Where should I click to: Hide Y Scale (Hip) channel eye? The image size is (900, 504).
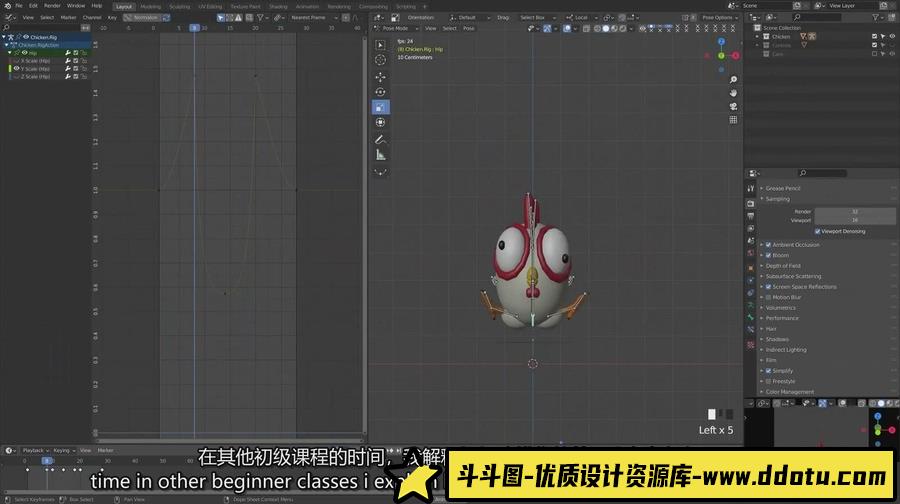[x=17, y=68]
